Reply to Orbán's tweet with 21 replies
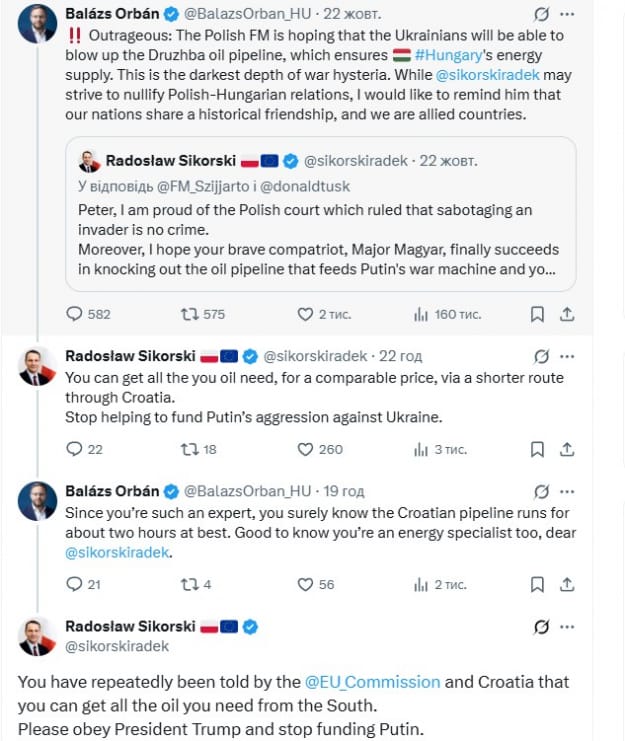The image size is (625, 741). (75, 584)
